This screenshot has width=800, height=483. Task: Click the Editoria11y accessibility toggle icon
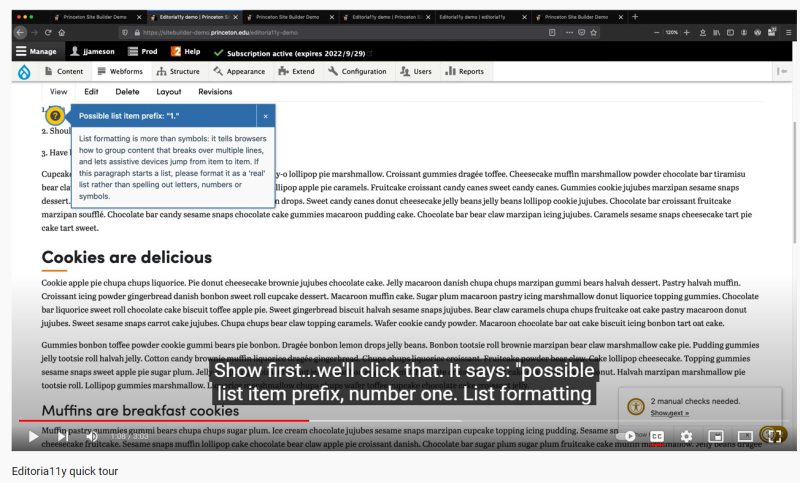pyautogui.click(x=636, y=407)
